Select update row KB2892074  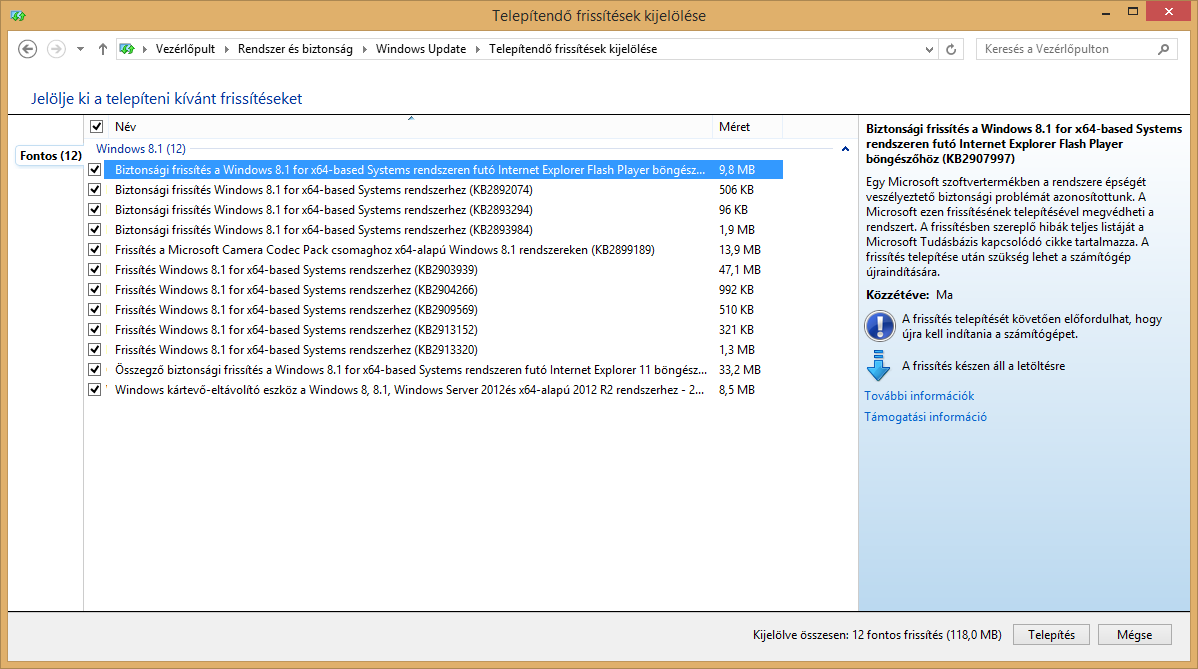(x=445, y=189)
